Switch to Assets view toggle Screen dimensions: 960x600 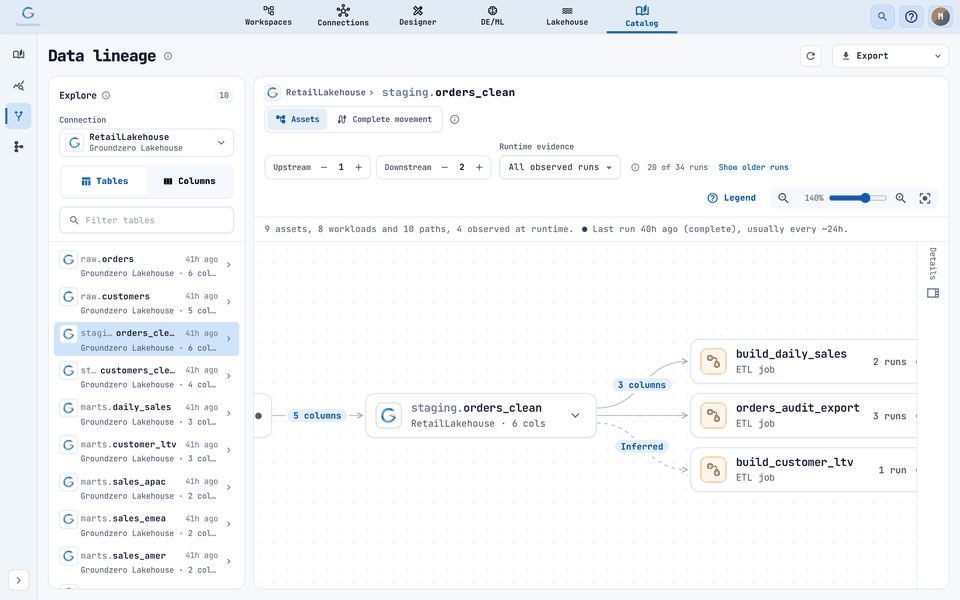(x=298, y=119)
